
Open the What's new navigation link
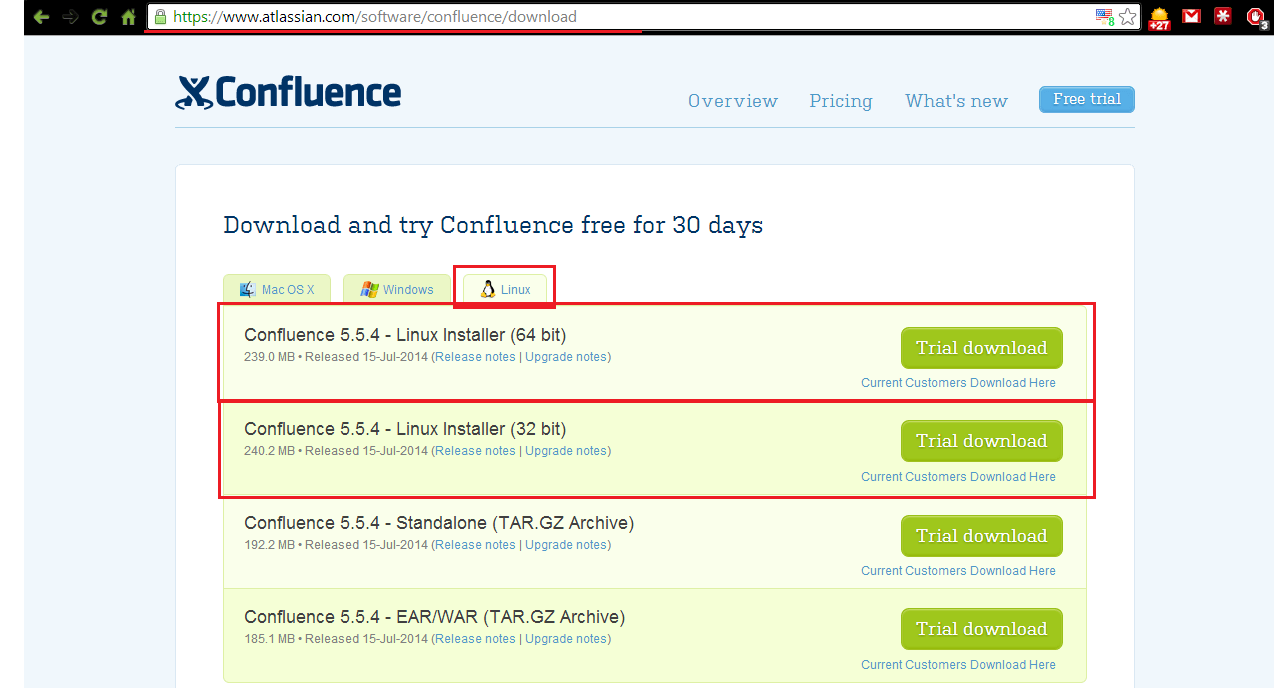point(956,101)
